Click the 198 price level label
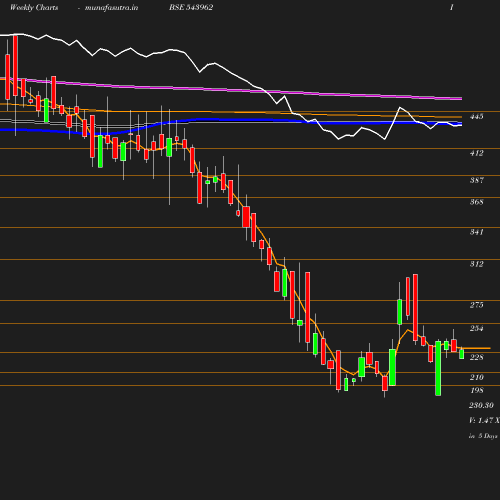The width and height of the screenshot is (500, 500). (x=477, y=390)
